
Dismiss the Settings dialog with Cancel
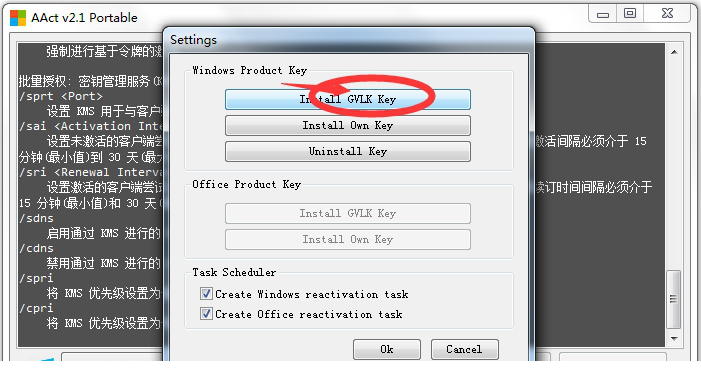(465, 350)
